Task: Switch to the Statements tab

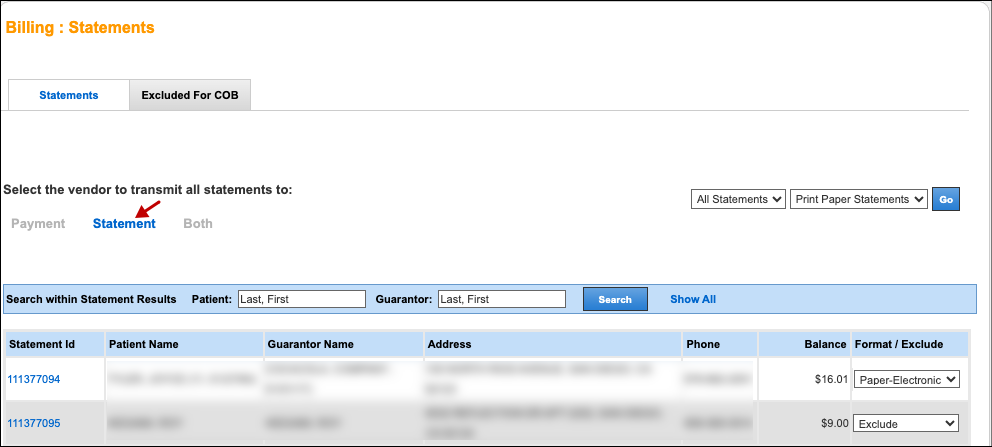Action: tap(68, 95)
